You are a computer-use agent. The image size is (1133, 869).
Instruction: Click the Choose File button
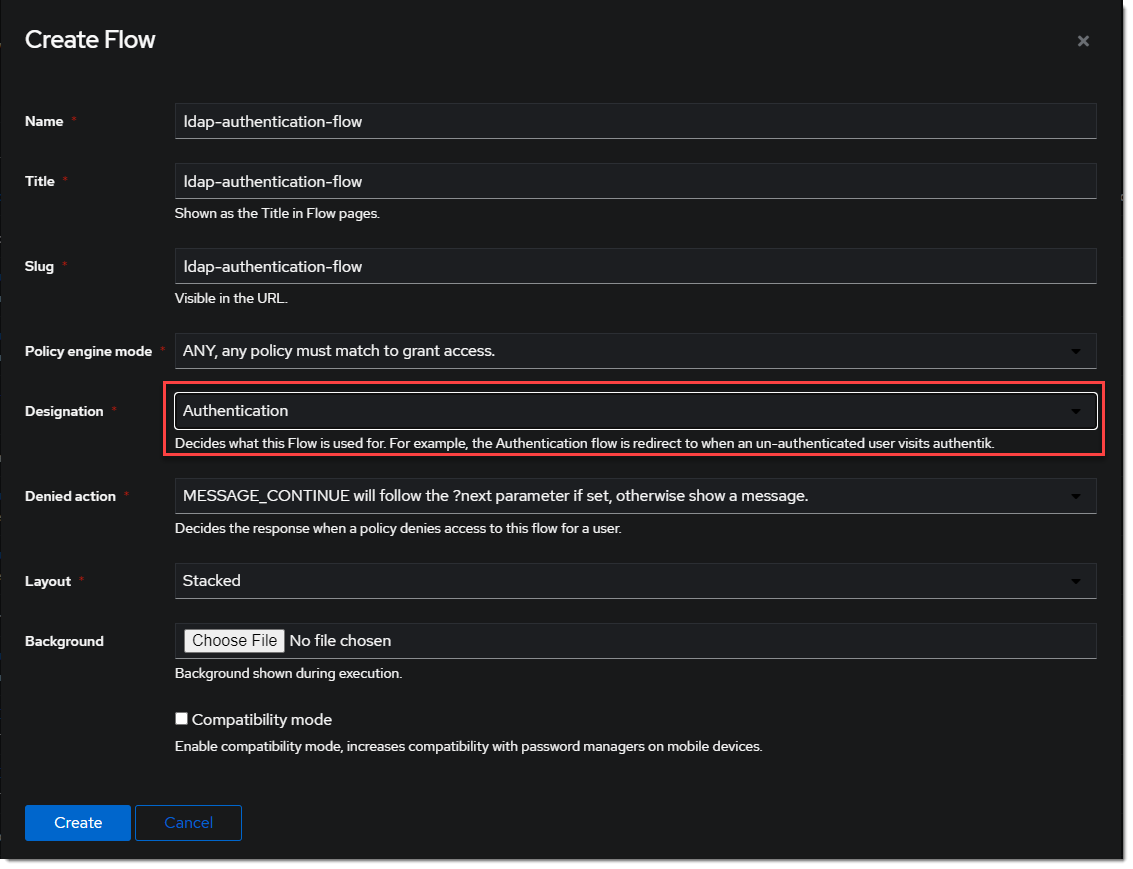pos(235,641)
